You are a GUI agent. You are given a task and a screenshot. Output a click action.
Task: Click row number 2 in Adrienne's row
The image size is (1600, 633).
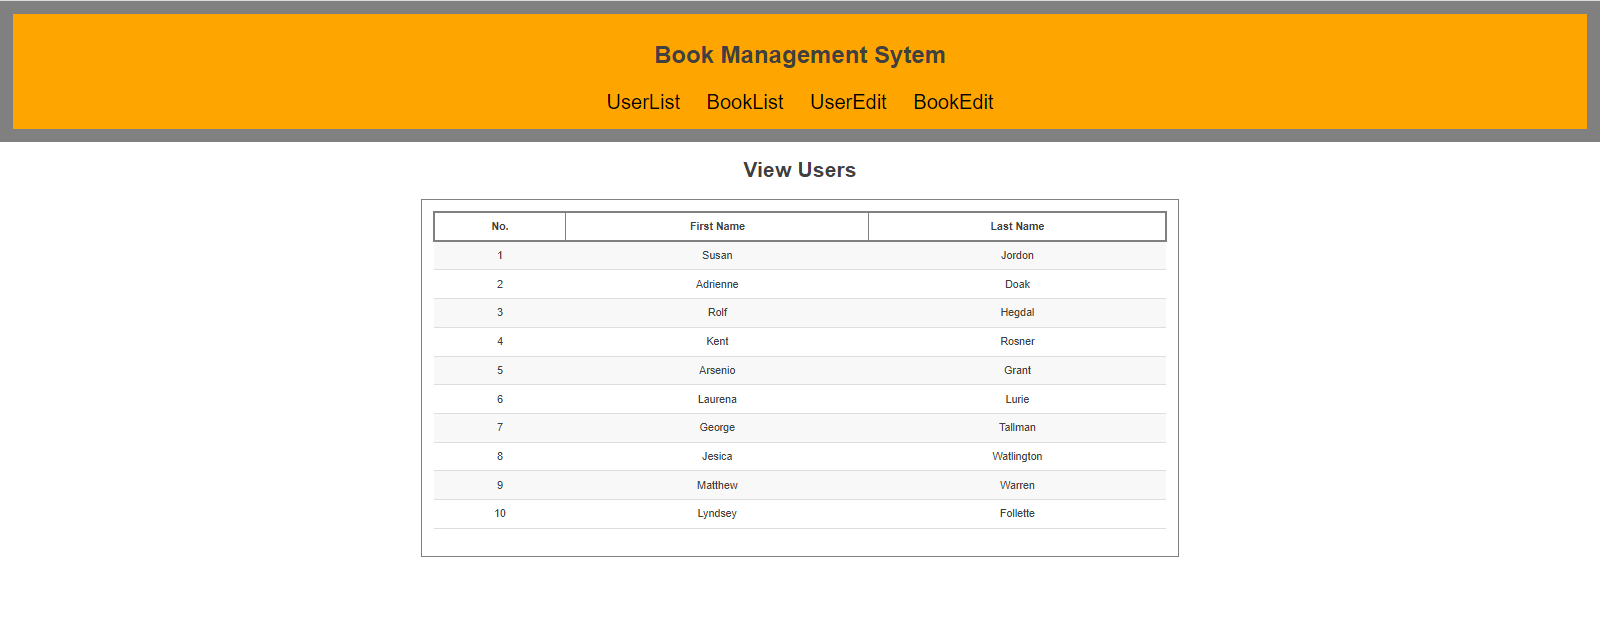pos(500,284)
